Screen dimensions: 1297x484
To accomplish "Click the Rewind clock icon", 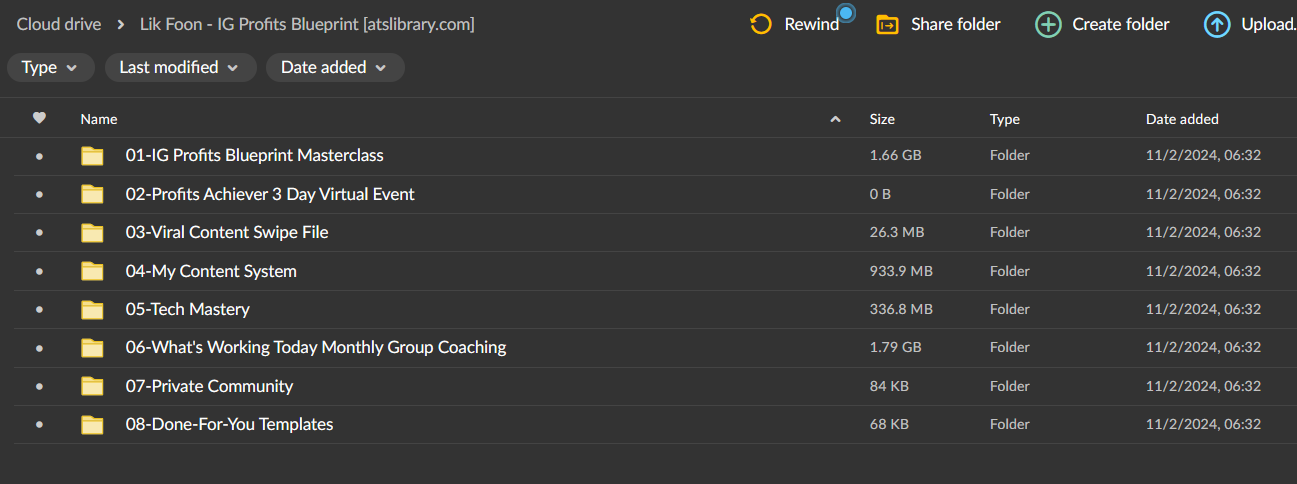I will coord(761,24).
